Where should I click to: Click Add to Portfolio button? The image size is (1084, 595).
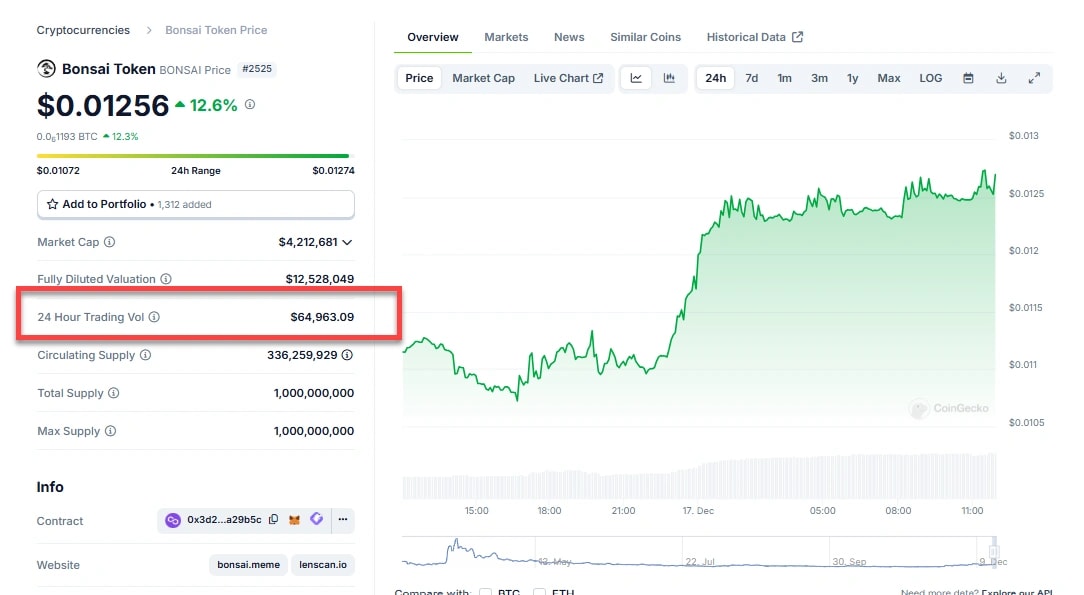(196, 204)
